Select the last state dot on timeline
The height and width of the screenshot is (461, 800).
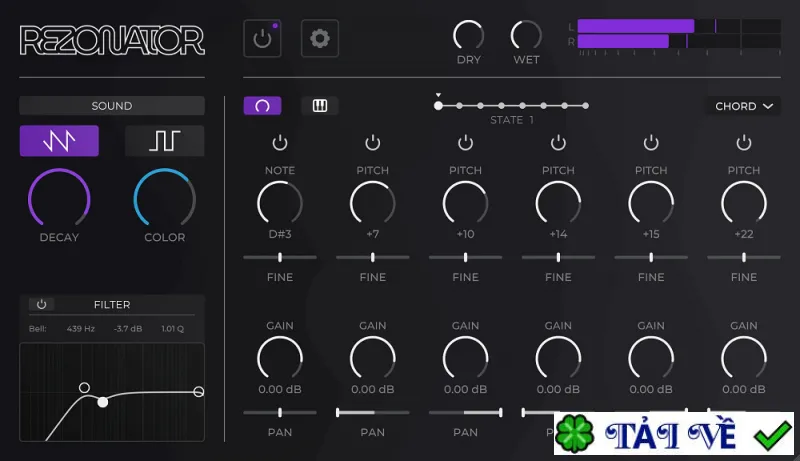586,106
